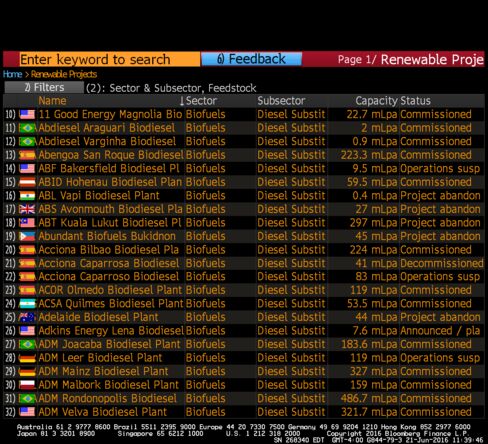Click the 'Enter keyword to search' field
The height and width of the screenshot is (444, 488).
tap(110, 59)
